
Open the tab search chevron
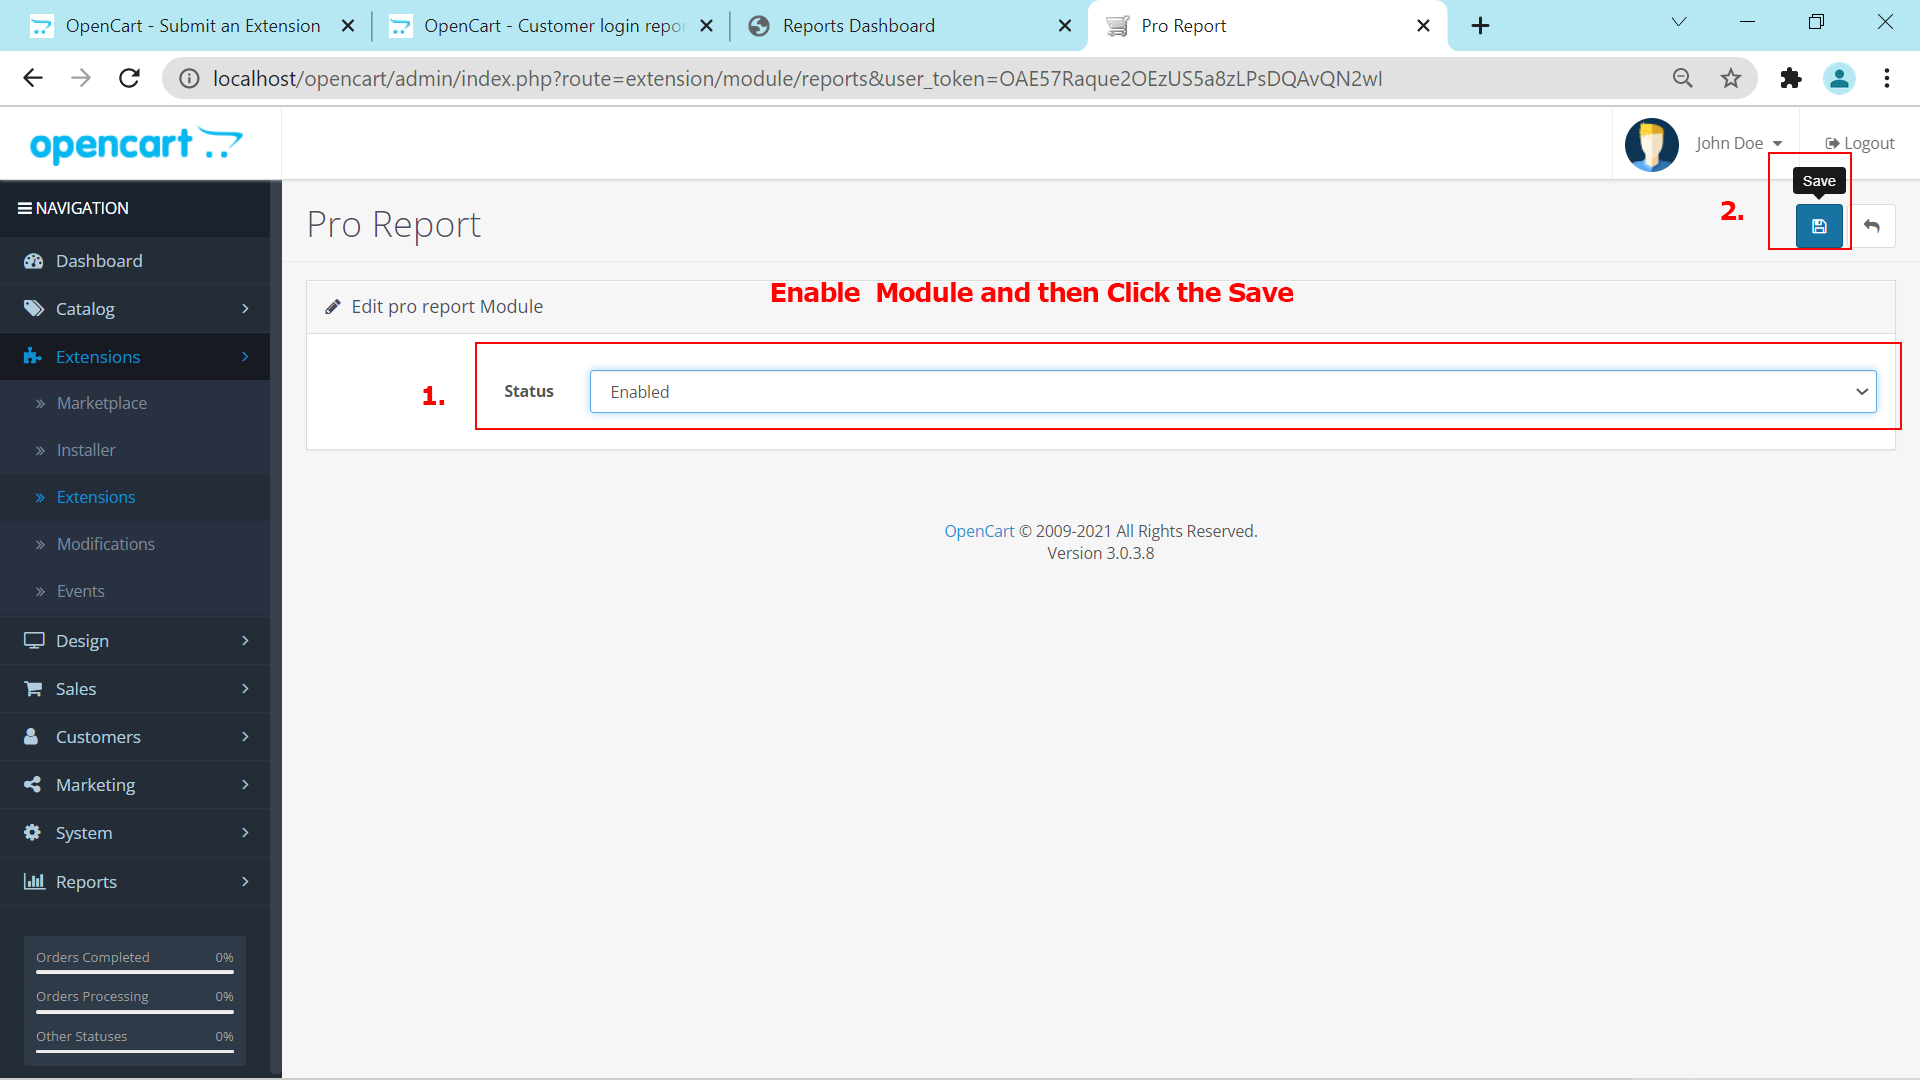1679,22
